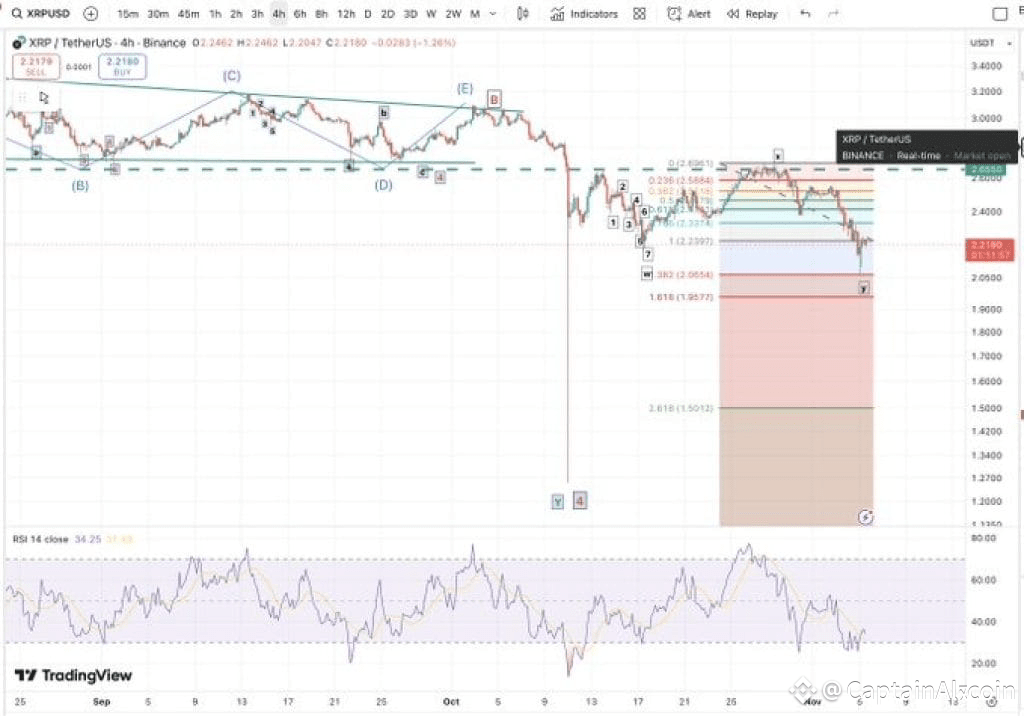Add symbol with the plus circle icon

point(91,14)
